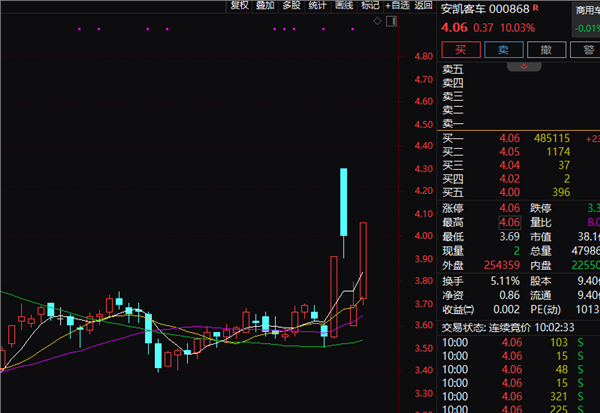Select the 多股 multi-stock view
The image size is (600, 413).
point(292,5)
